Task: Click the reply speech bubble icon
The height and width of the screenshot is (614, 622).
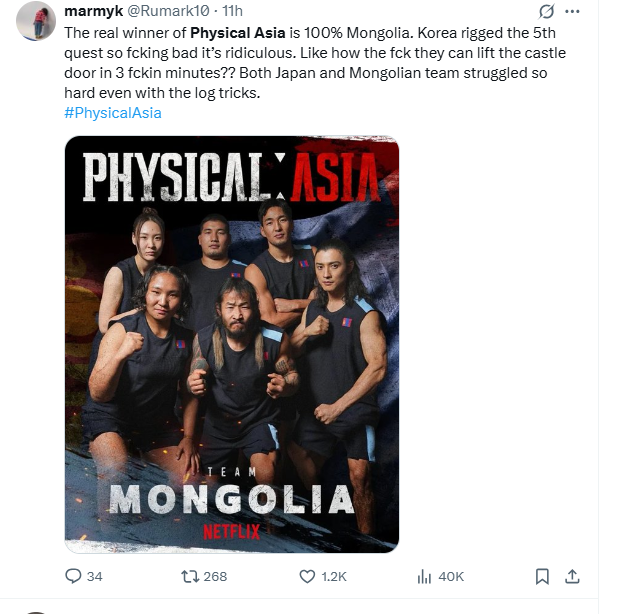Action: pyautogui.click(x=73, y=576)
